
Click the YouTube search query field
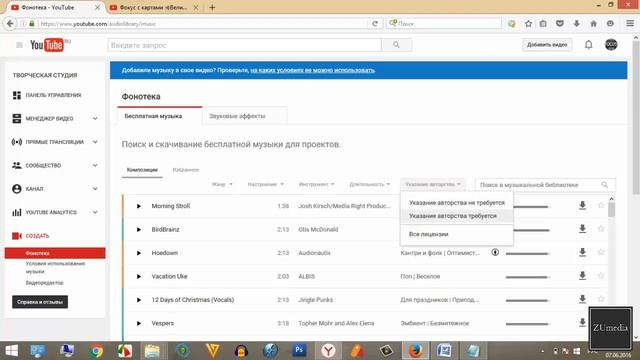pos(244,45)
